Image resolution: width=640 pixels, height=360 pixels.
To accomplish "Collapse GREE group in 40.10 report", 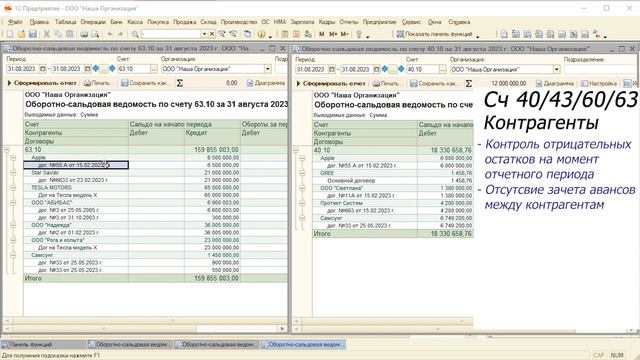I will tap(302, 173).
